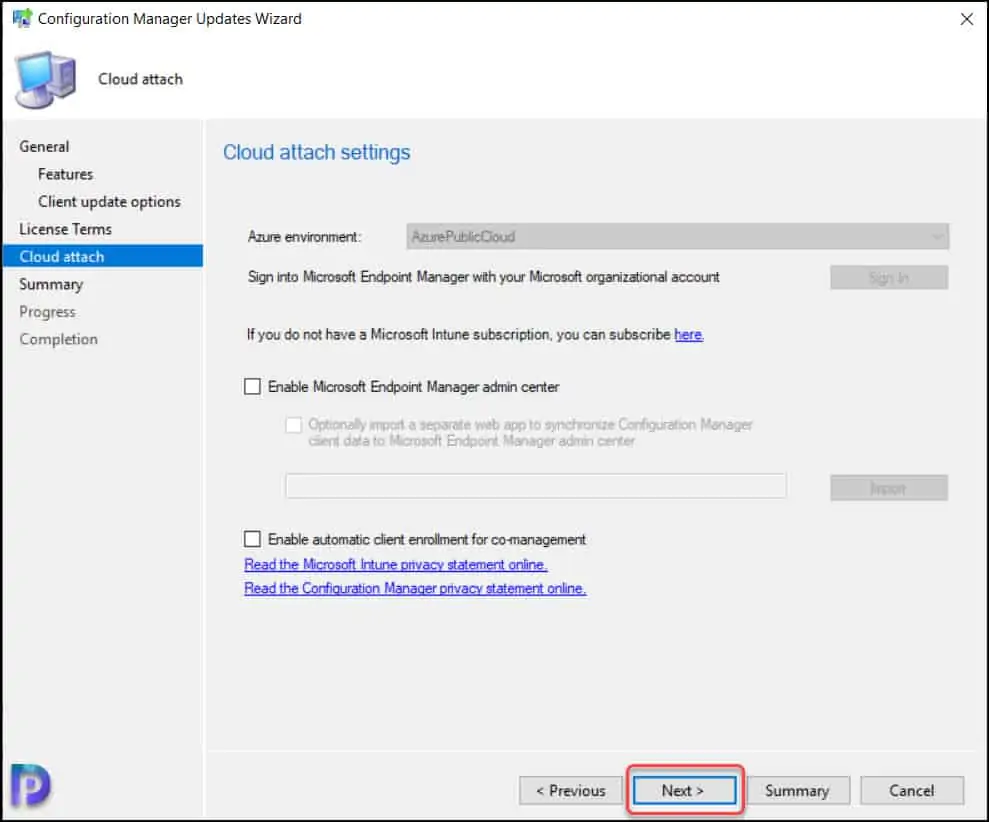Cancel the updates wizard

click(x=912, y=790)
